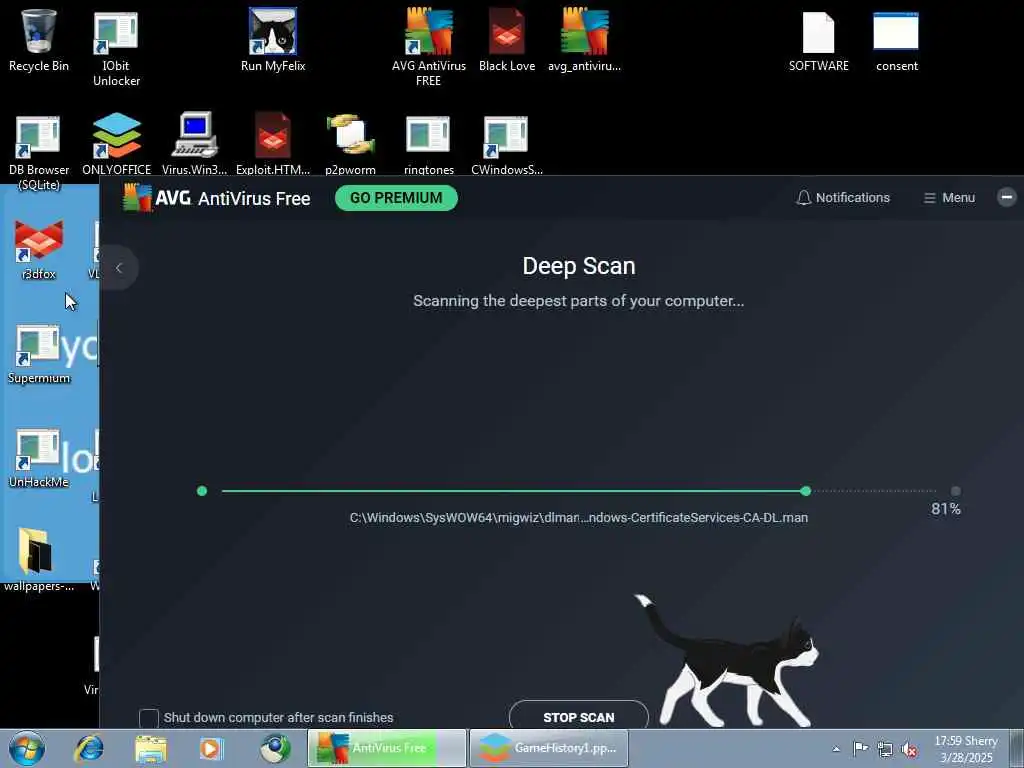Open the Windows Start button
Viewport: 1024px width, 768px height.
click(27, 748)
